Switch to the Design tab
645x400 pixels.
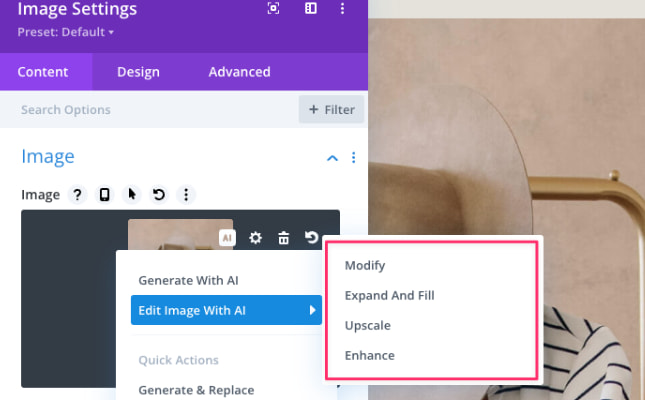138,72
